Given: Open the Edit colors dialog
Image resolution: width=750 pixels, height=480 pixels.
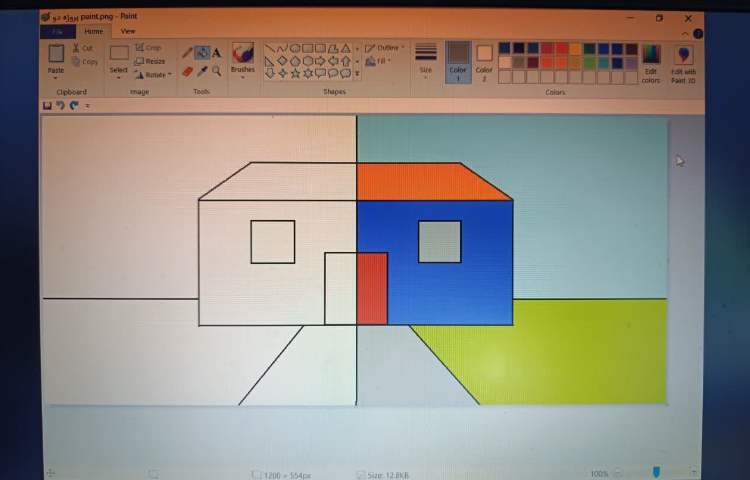Looking at the screenshot, I should 651,64.
